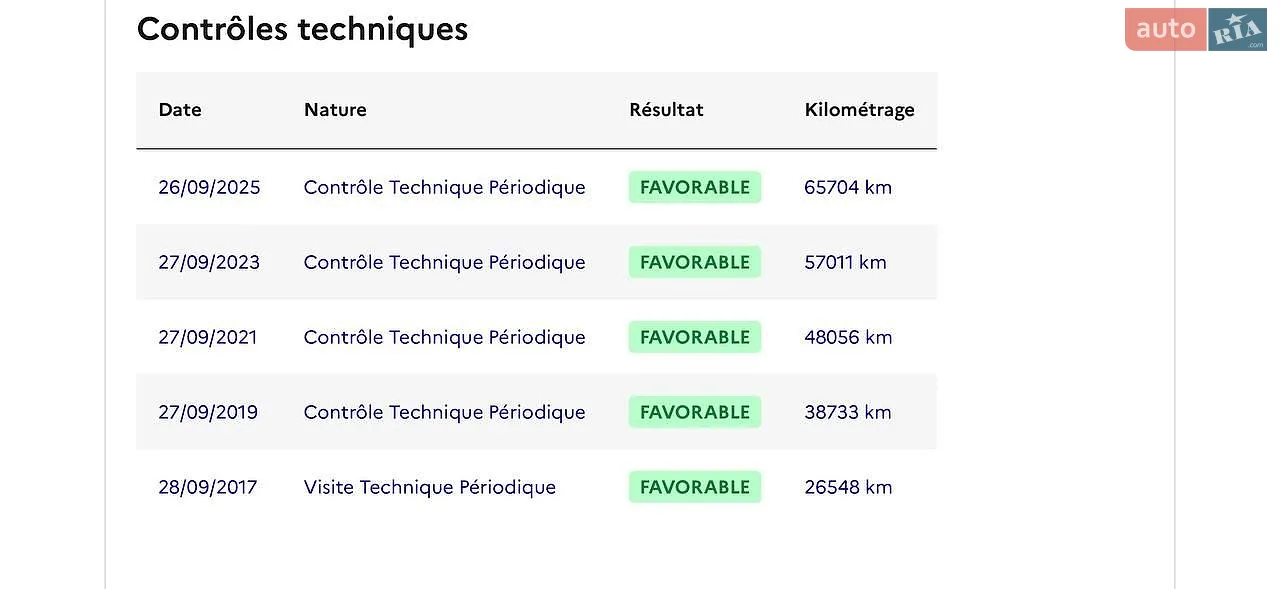Click FAVORABLE badge for the 2025 inspection

point(695,187)
